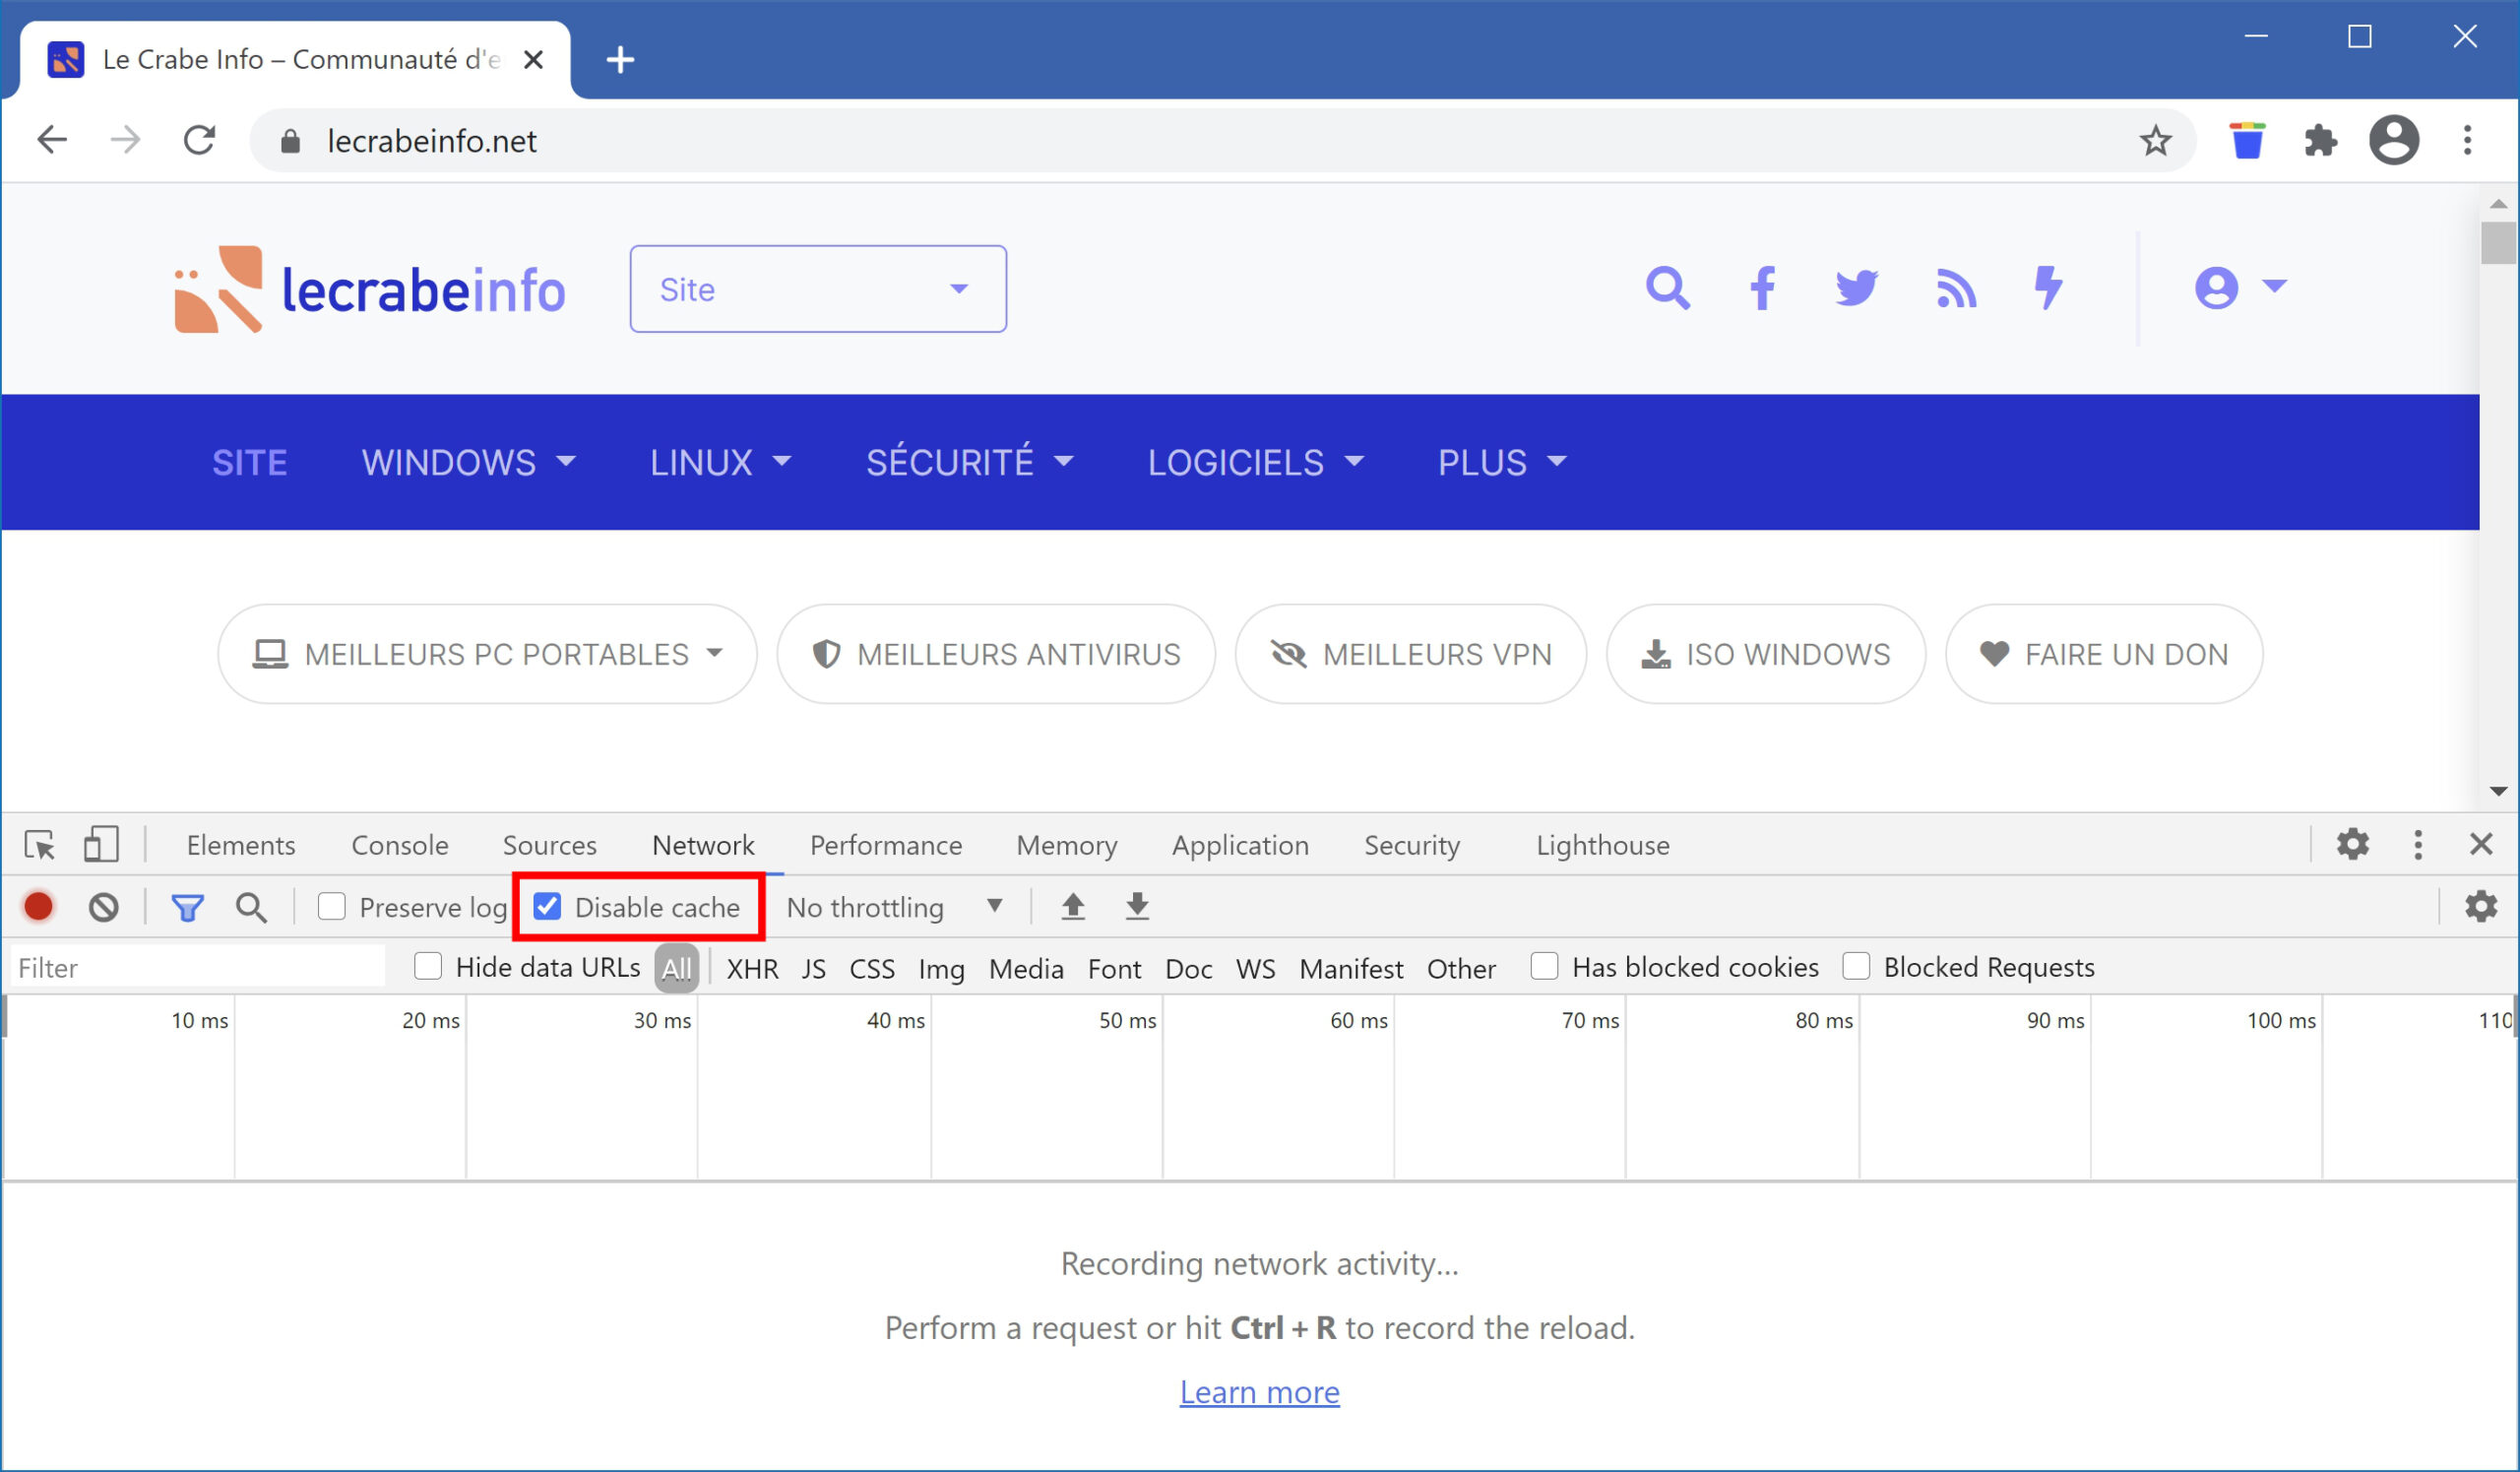This screenshot has height=1472, width=2520.
Task: Open network search magnifier icon
Action: pos(251,908)
